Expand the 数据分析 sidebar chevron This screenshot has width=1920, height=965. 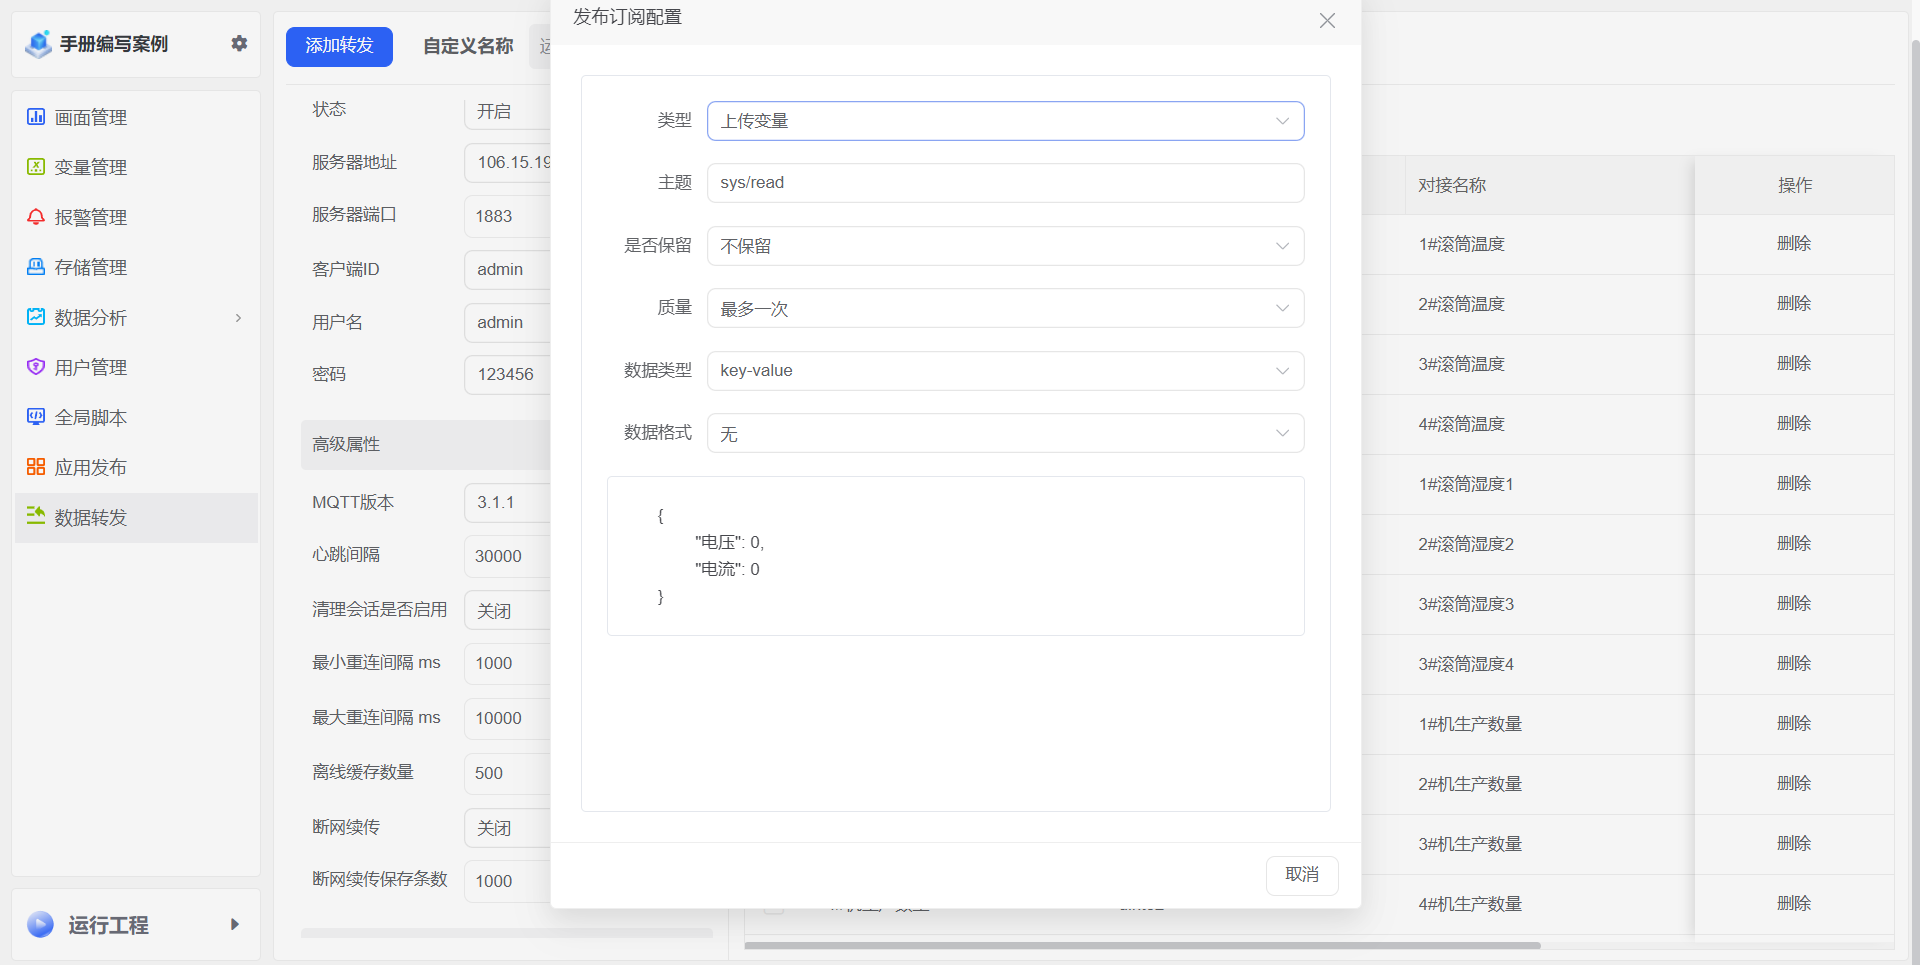(238, 317)
